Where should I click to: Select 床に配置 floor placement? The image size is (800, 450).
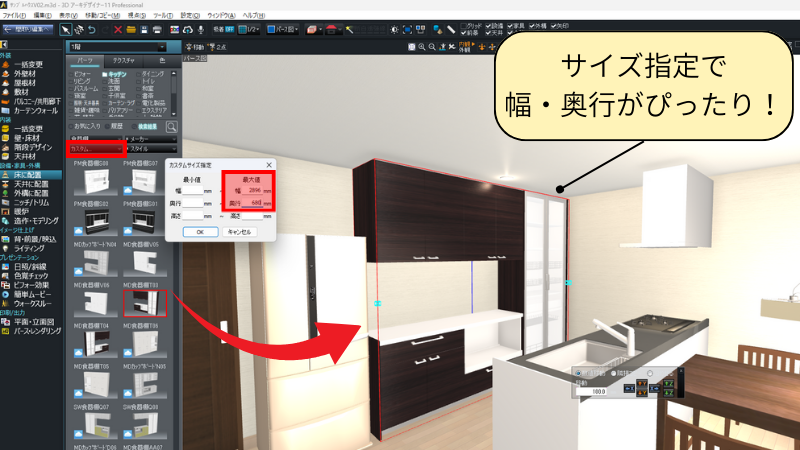(x=28, y=175)
